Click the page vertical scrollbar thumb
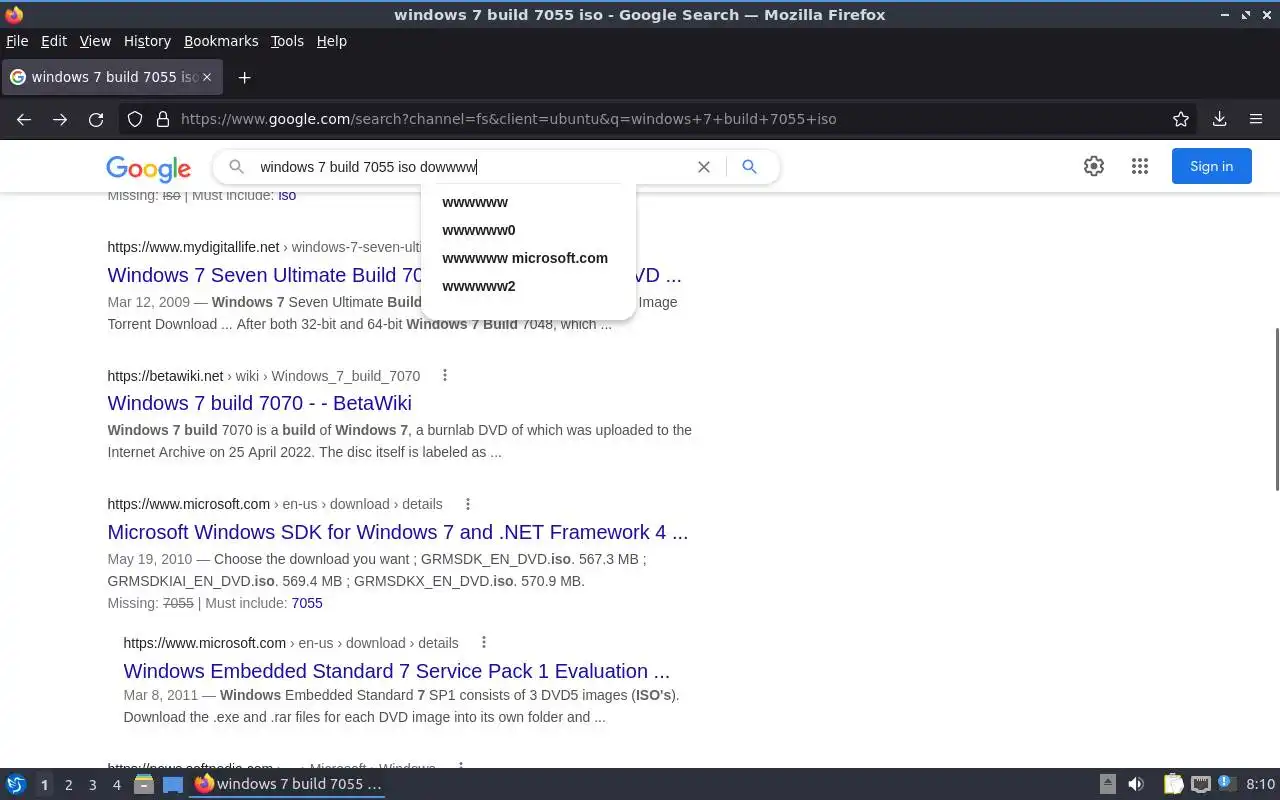Viewport: 1280px width, 800px height. click(1276, 409)
